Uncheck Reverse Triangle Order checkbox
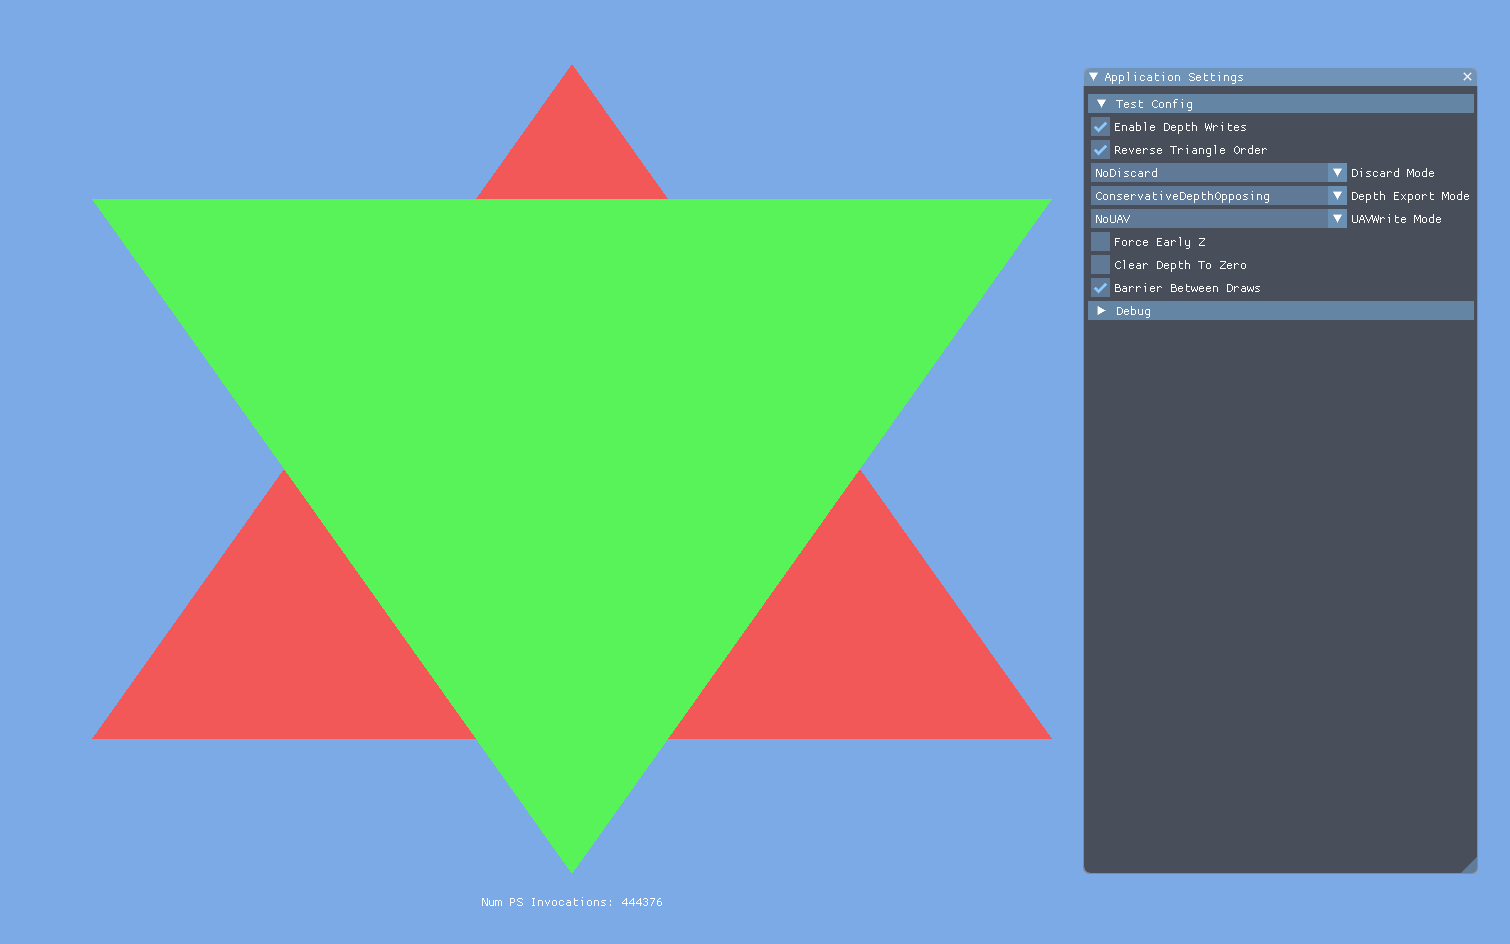The width and height of the screenshot is (1510, 944). pyautogui.click(x=1100, y=150)
